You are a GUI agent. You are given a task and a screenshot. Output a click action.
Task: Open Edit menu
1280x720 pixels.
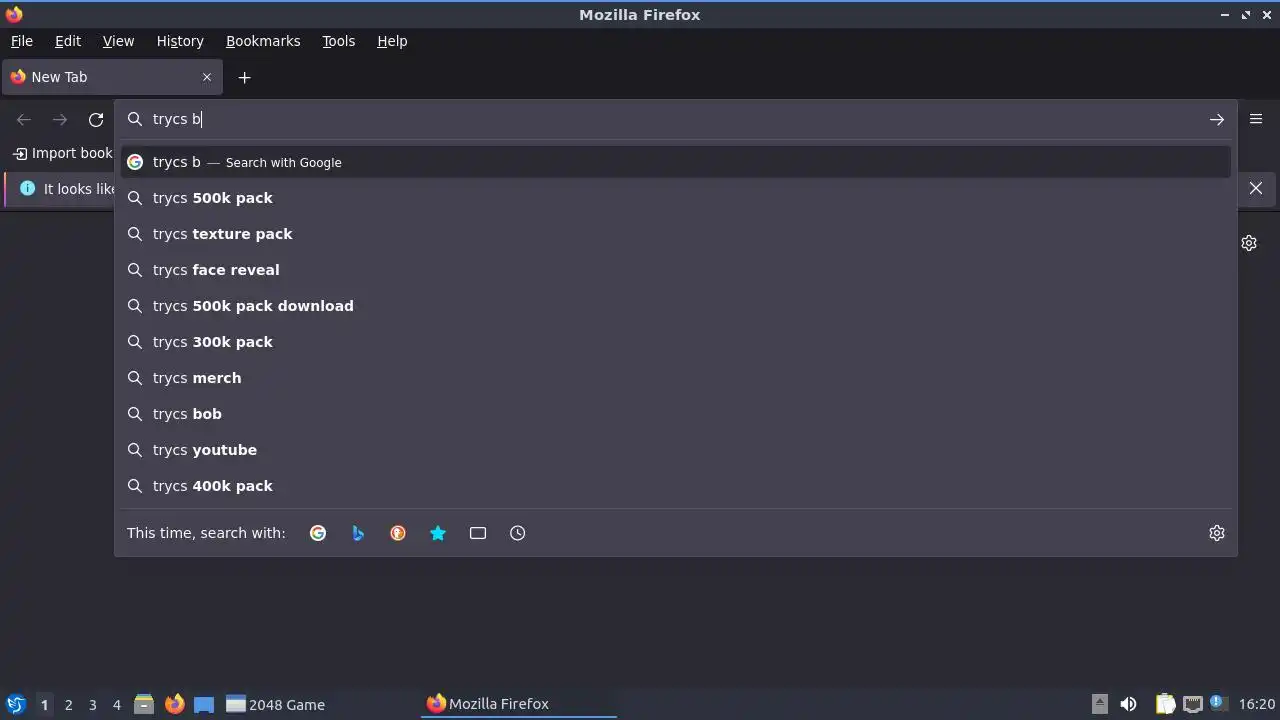tap(68, 41)
